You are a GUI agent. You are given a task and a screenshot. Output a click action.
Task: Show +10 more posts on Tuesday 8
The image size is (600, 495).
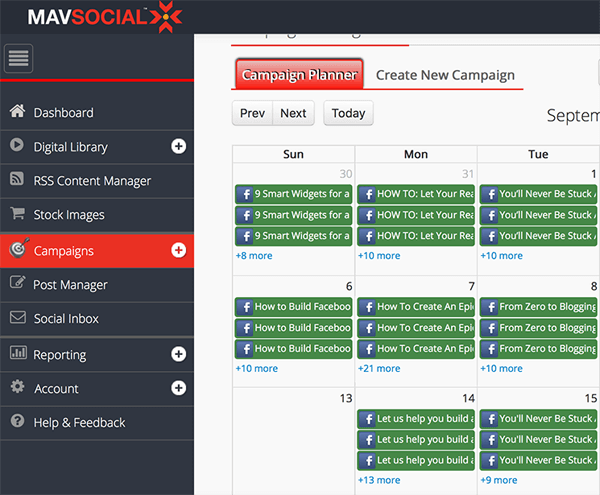pos(501,368)
